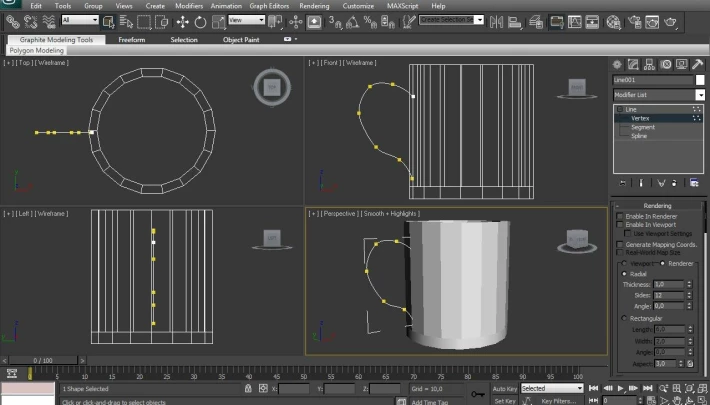Open the Customize menu
Image resolution: width=710 pixels, height=405 pixels.
358,6
